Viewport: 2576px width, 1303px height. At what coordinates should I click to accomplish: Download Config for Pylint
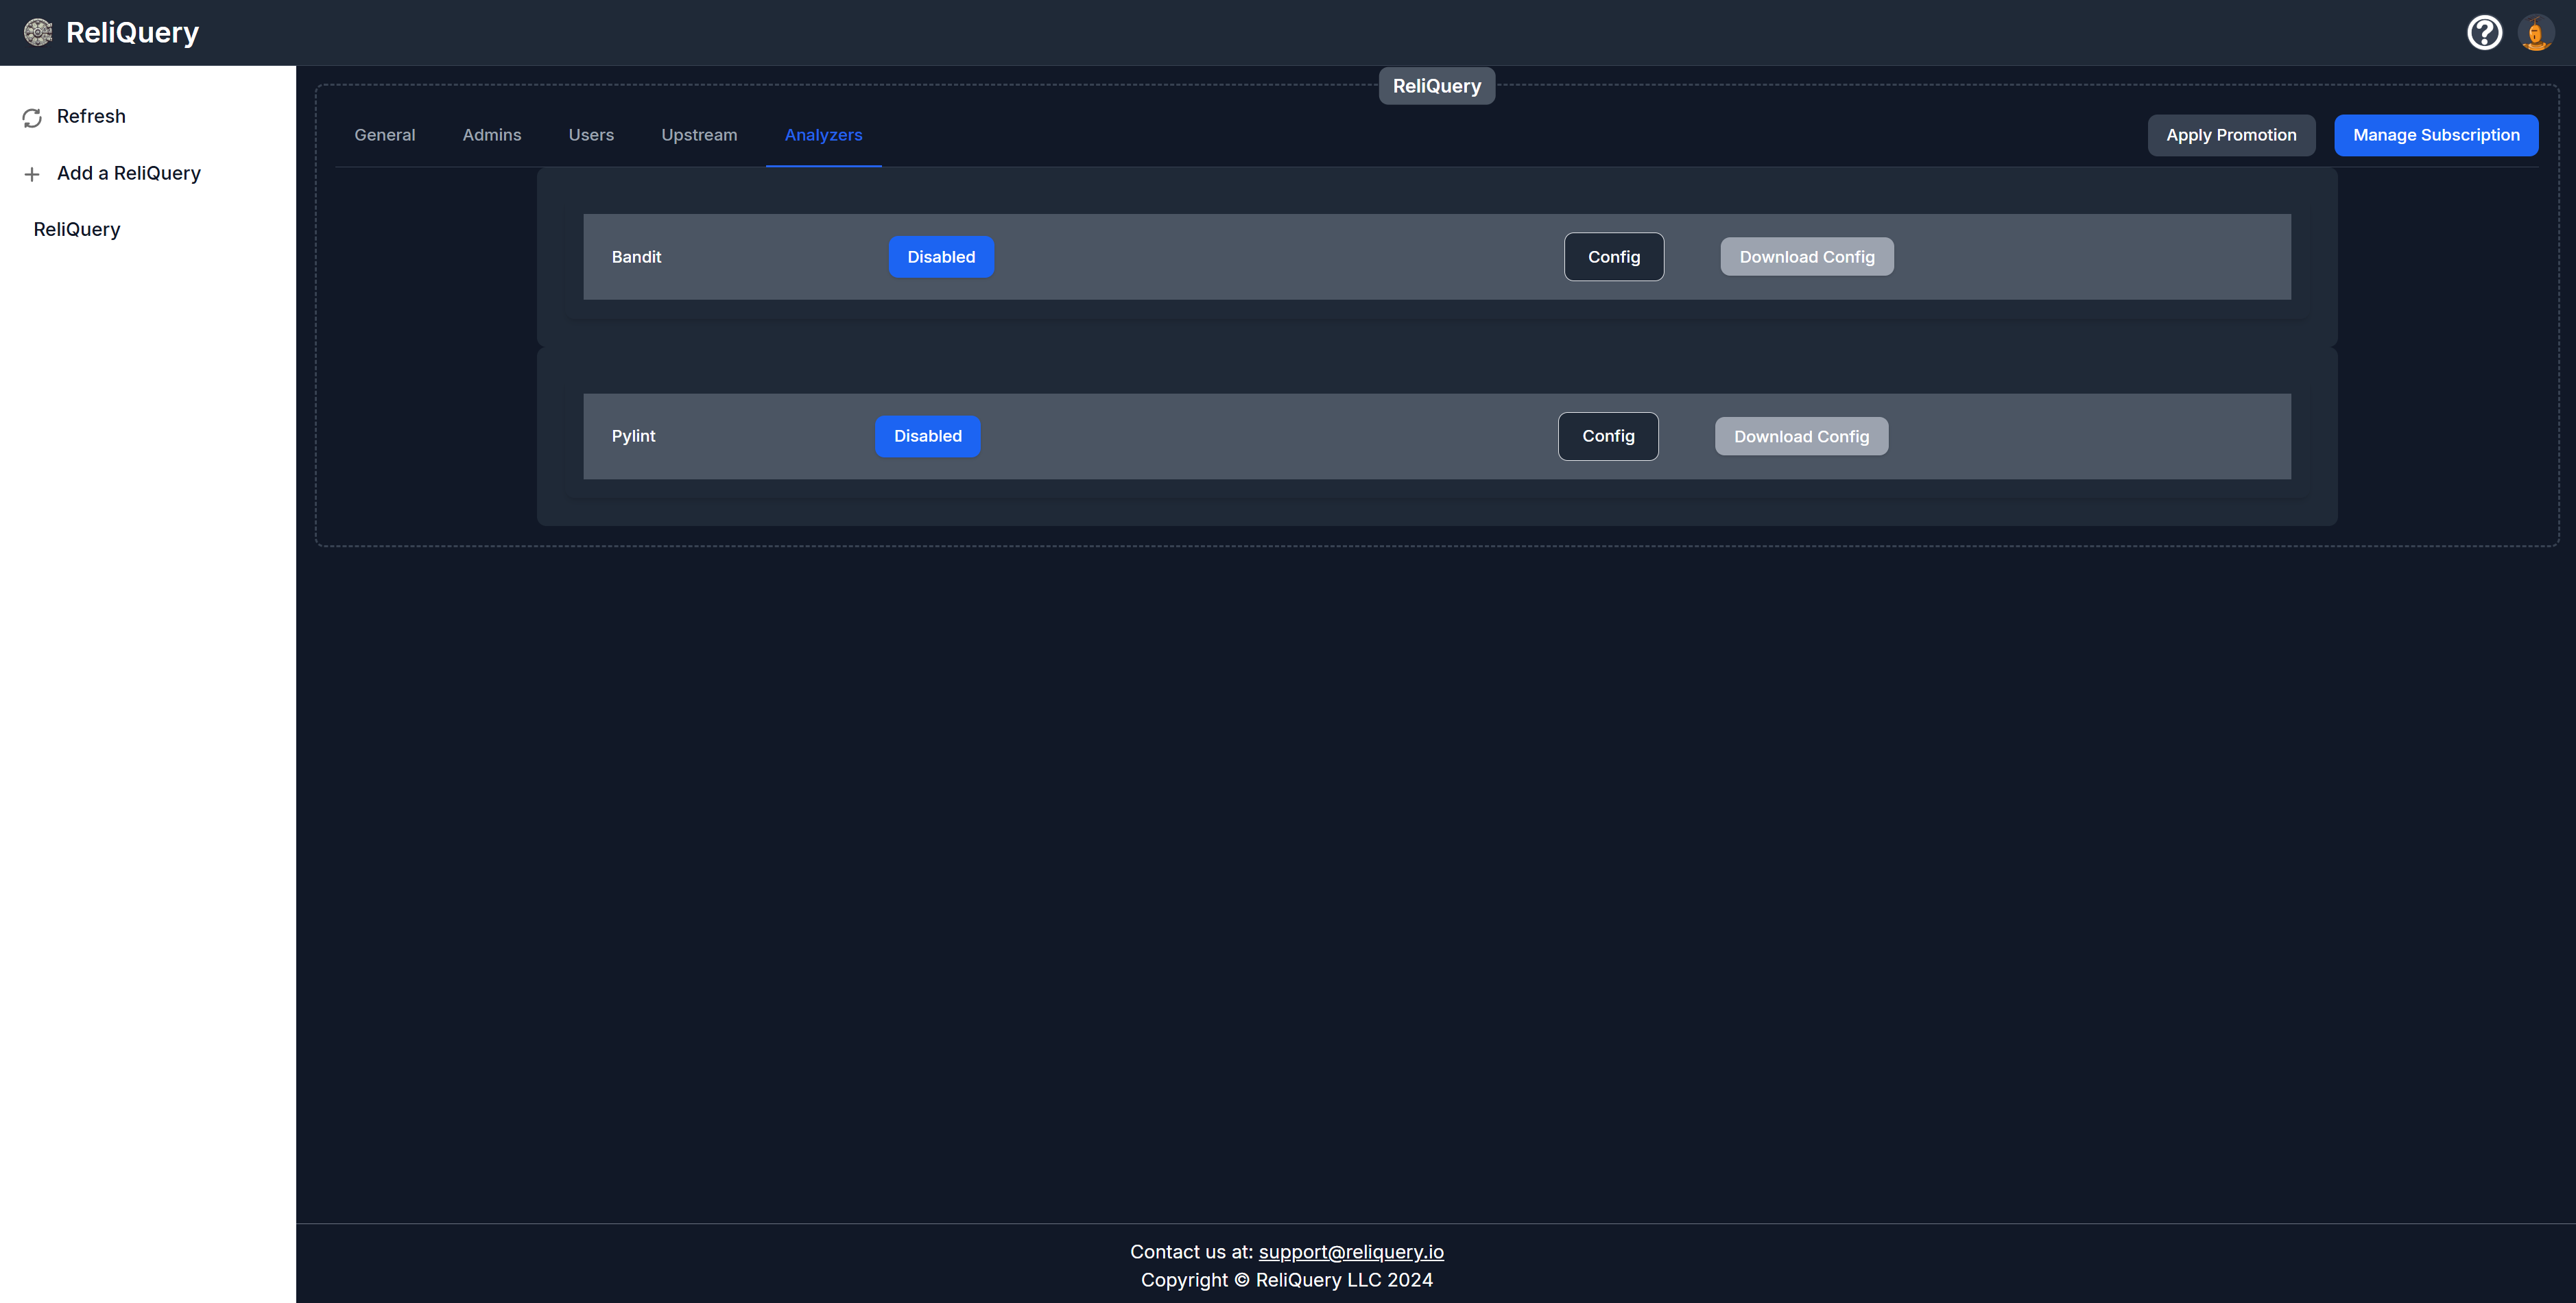[x=1800, y=436]
